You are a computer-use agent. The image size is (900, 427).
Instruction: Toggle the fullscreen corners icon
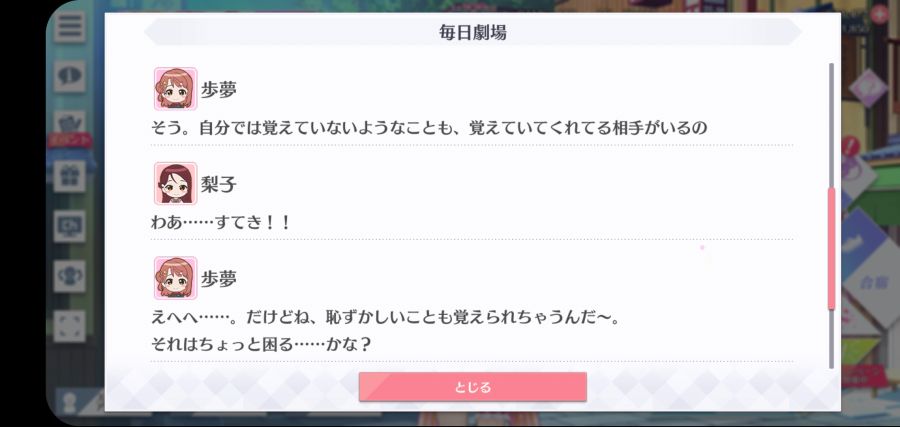[70, 326]
